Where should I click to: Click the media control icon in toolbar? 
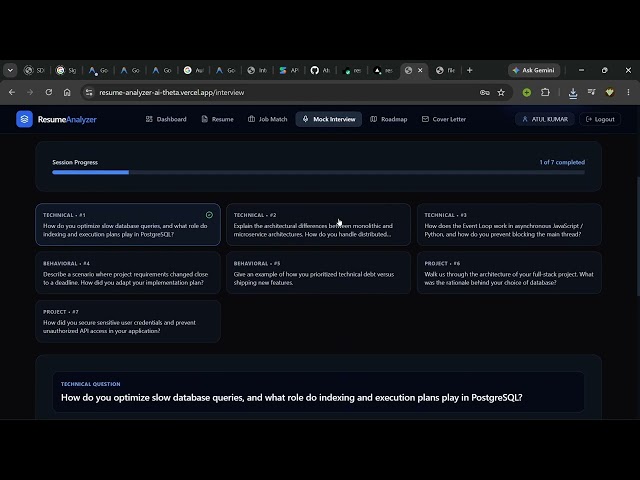591,92
